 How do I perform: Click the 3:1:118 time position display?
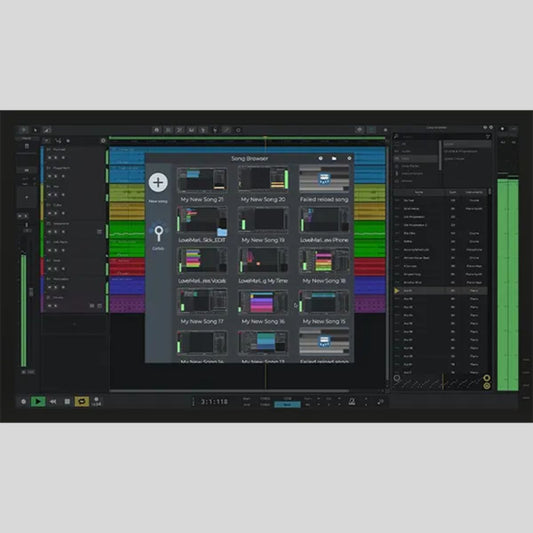tap(214, 402)
